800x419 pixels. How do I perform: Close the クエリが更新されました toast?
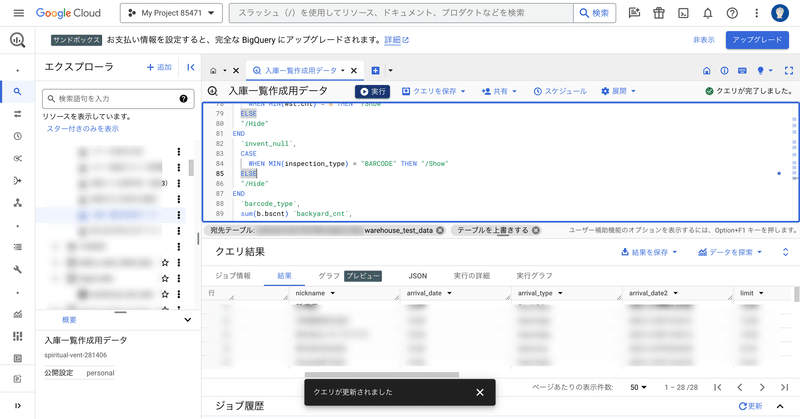(x=480, y=392)
